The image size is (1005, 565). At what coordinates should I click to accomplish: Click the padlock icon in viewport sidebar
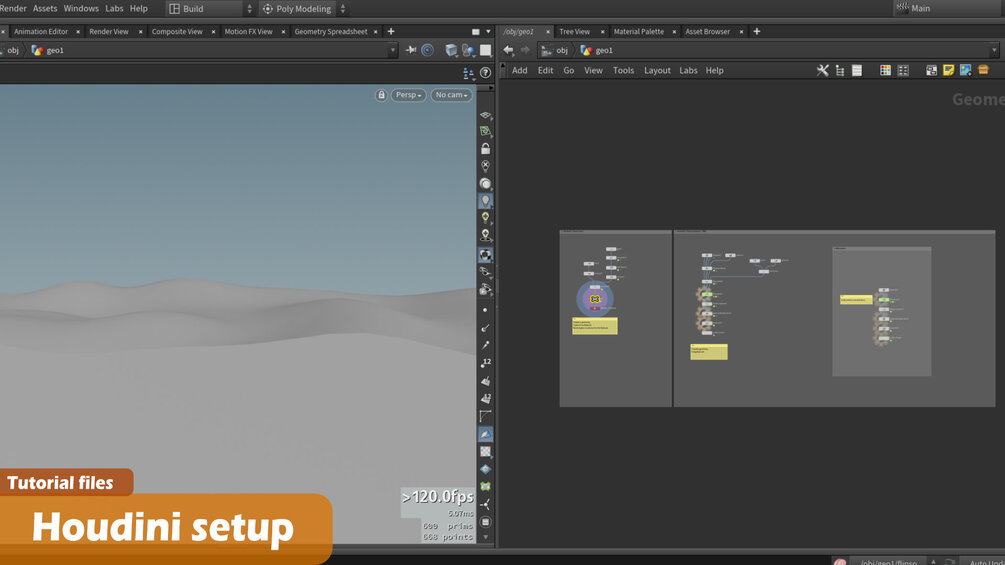point(485,149)
